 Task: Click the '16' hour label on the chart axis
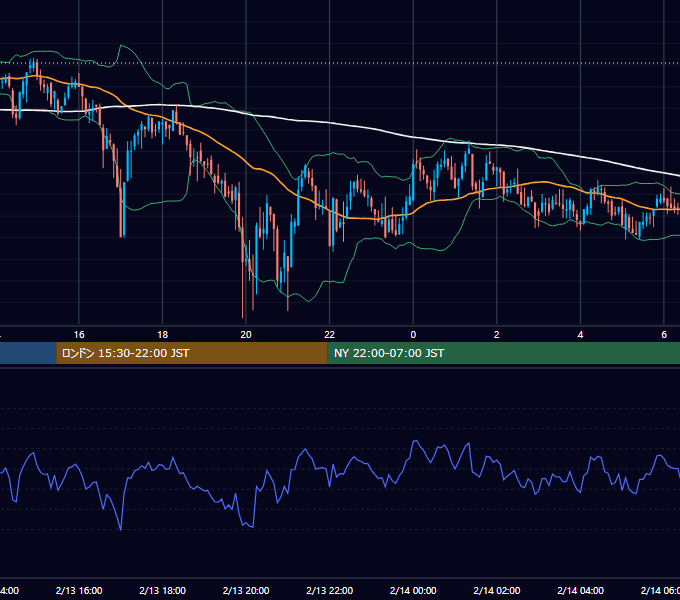point(79,335)
